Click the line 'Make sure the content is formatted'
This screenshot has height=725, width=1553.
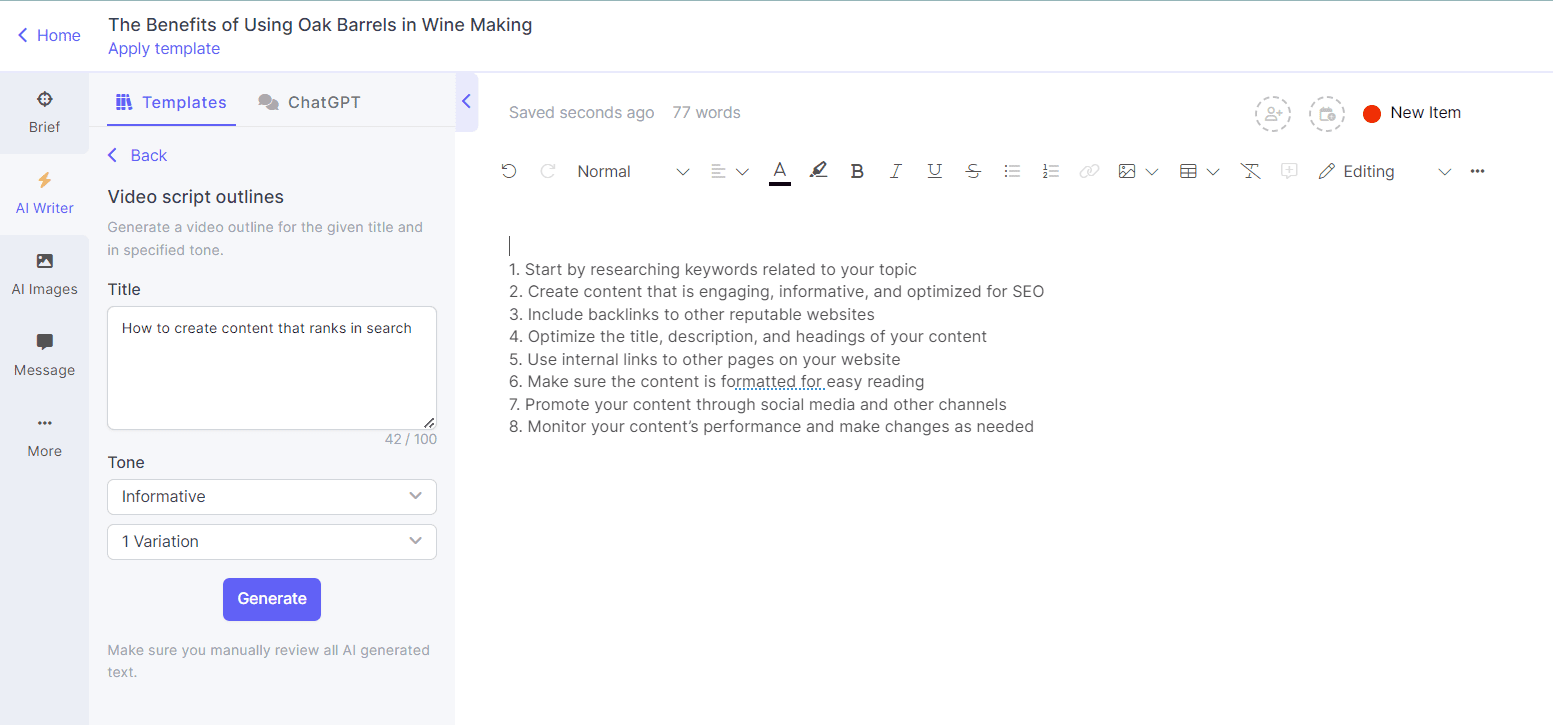pyautogui.click(x=717, y=381)
